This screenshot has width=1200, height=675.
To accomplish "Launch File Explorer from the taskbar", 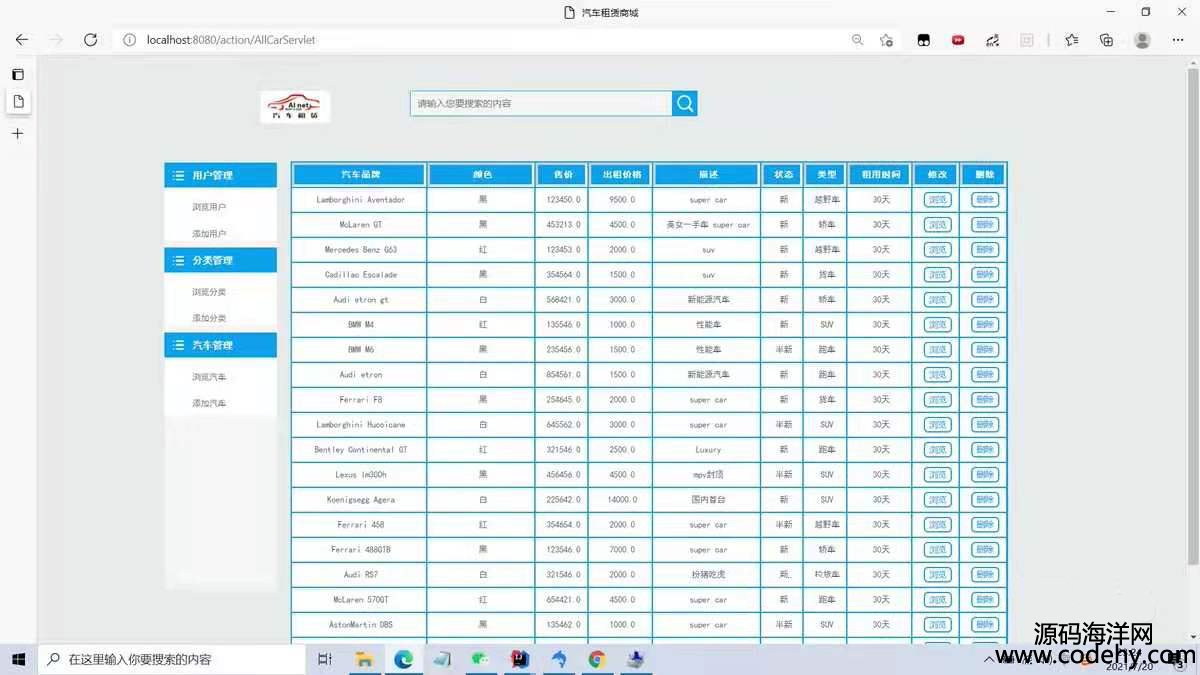I will pos(365,659).
